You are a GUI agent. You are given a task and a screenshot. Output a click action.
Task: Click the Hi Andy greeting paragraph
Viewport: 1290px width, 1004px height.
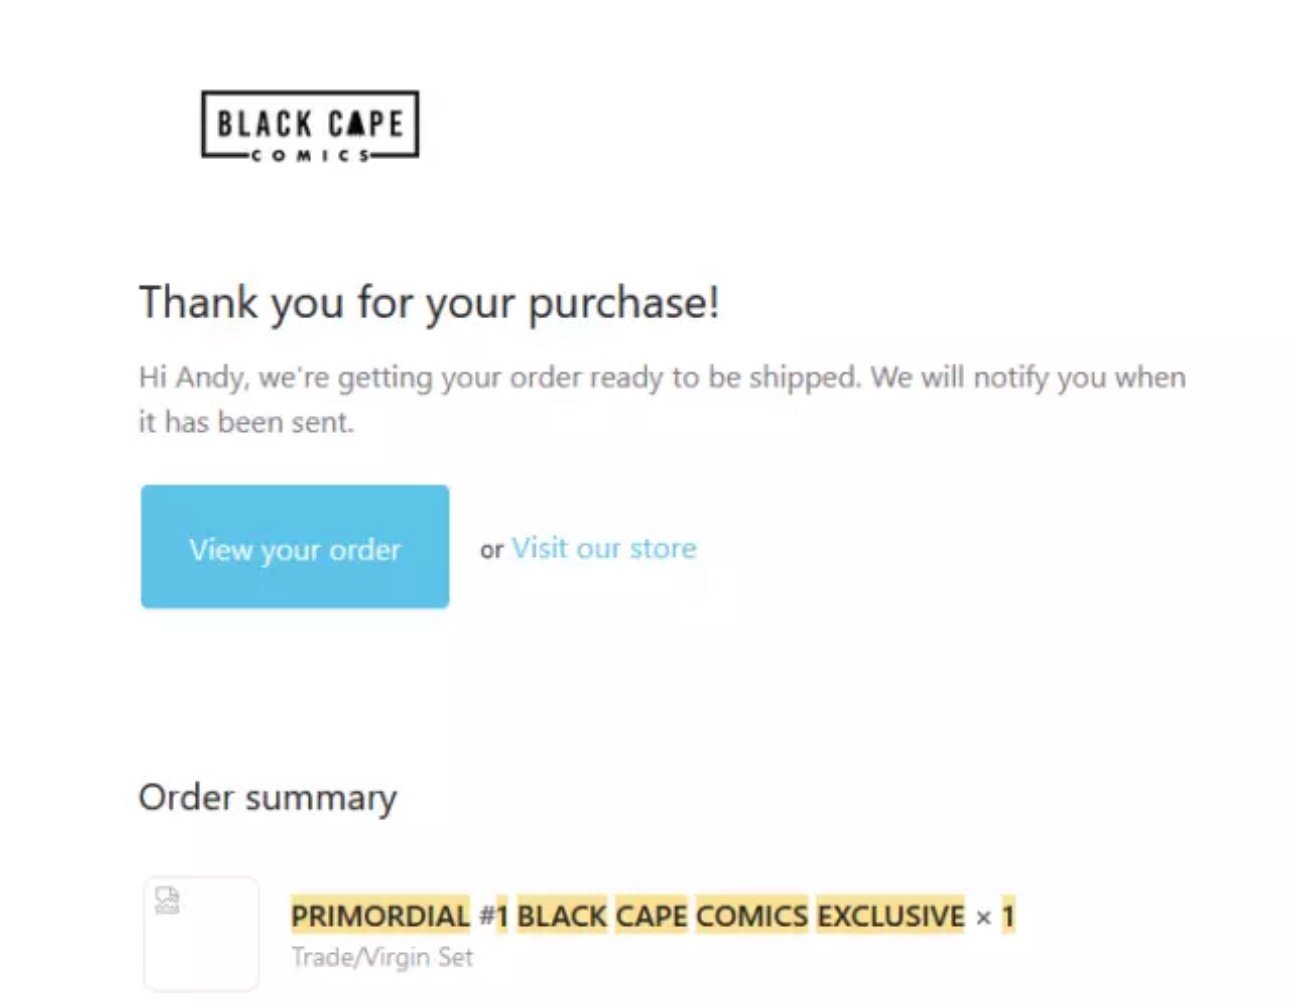tap(662, 399)
